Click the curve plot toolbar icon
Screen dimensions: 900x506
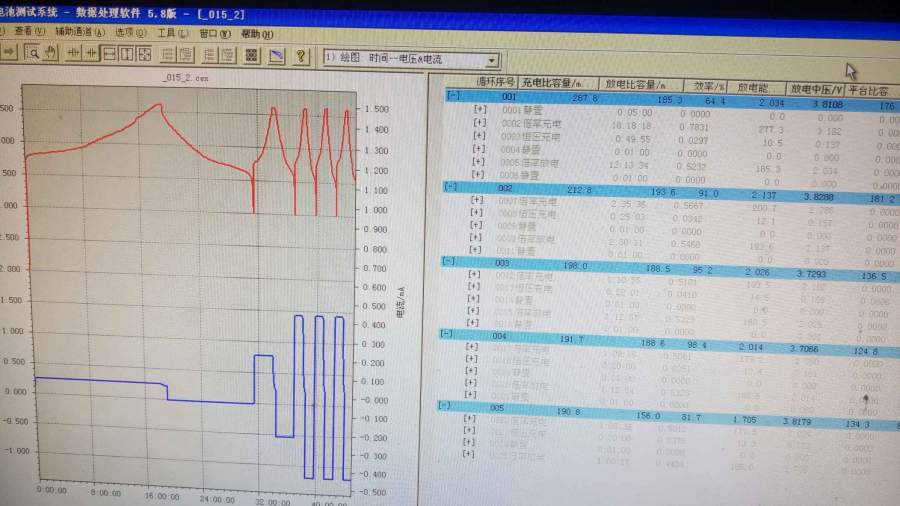click(x=276, y=56)
